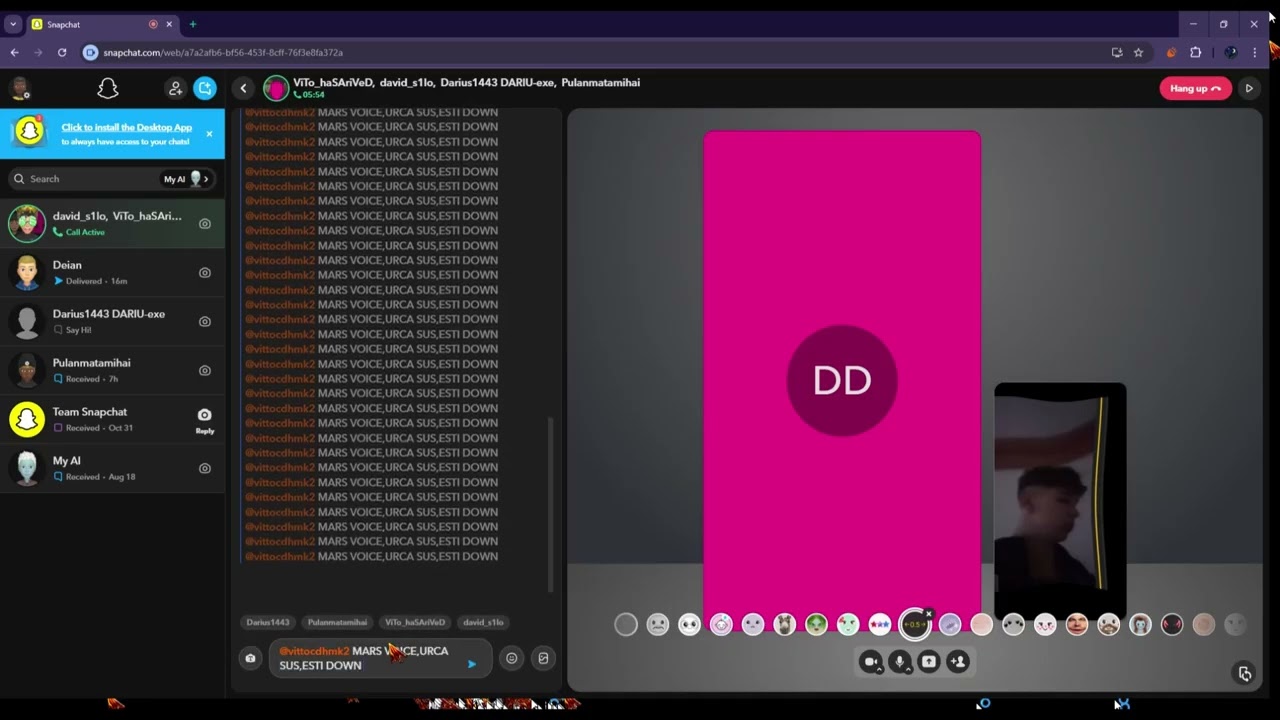Dismiss the Desktop App install banner
Viewport: 1280px width, 720px height.
209,134
